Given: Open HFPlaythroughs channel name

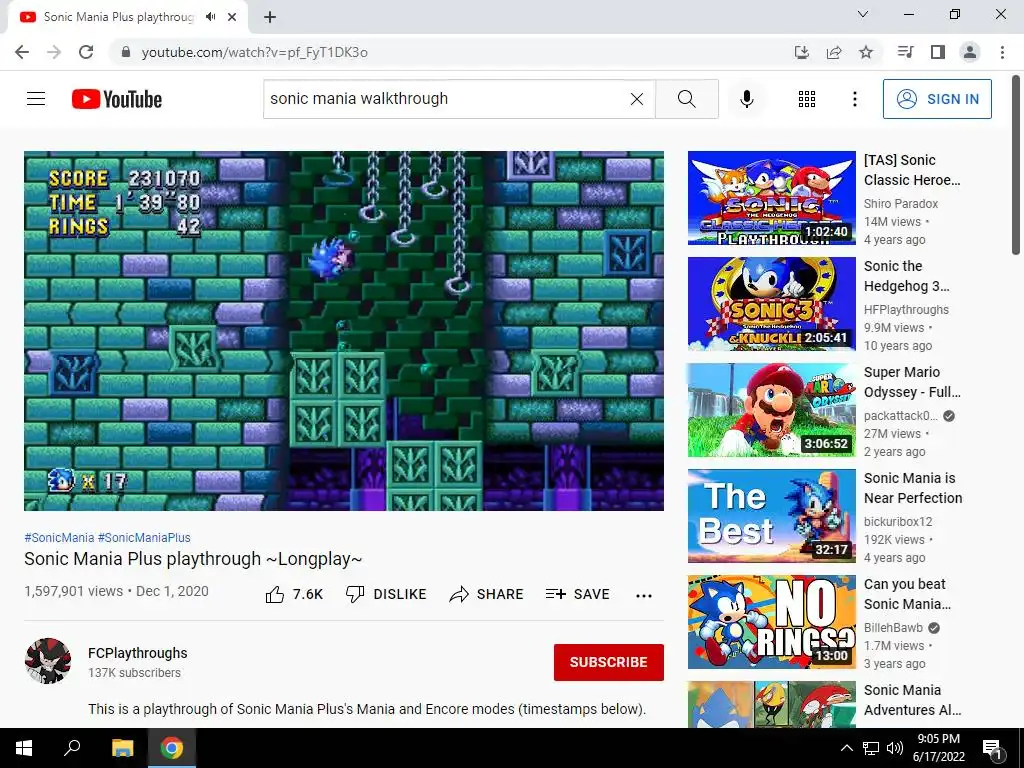Looking at the screenshot, I should click(906, 310).
